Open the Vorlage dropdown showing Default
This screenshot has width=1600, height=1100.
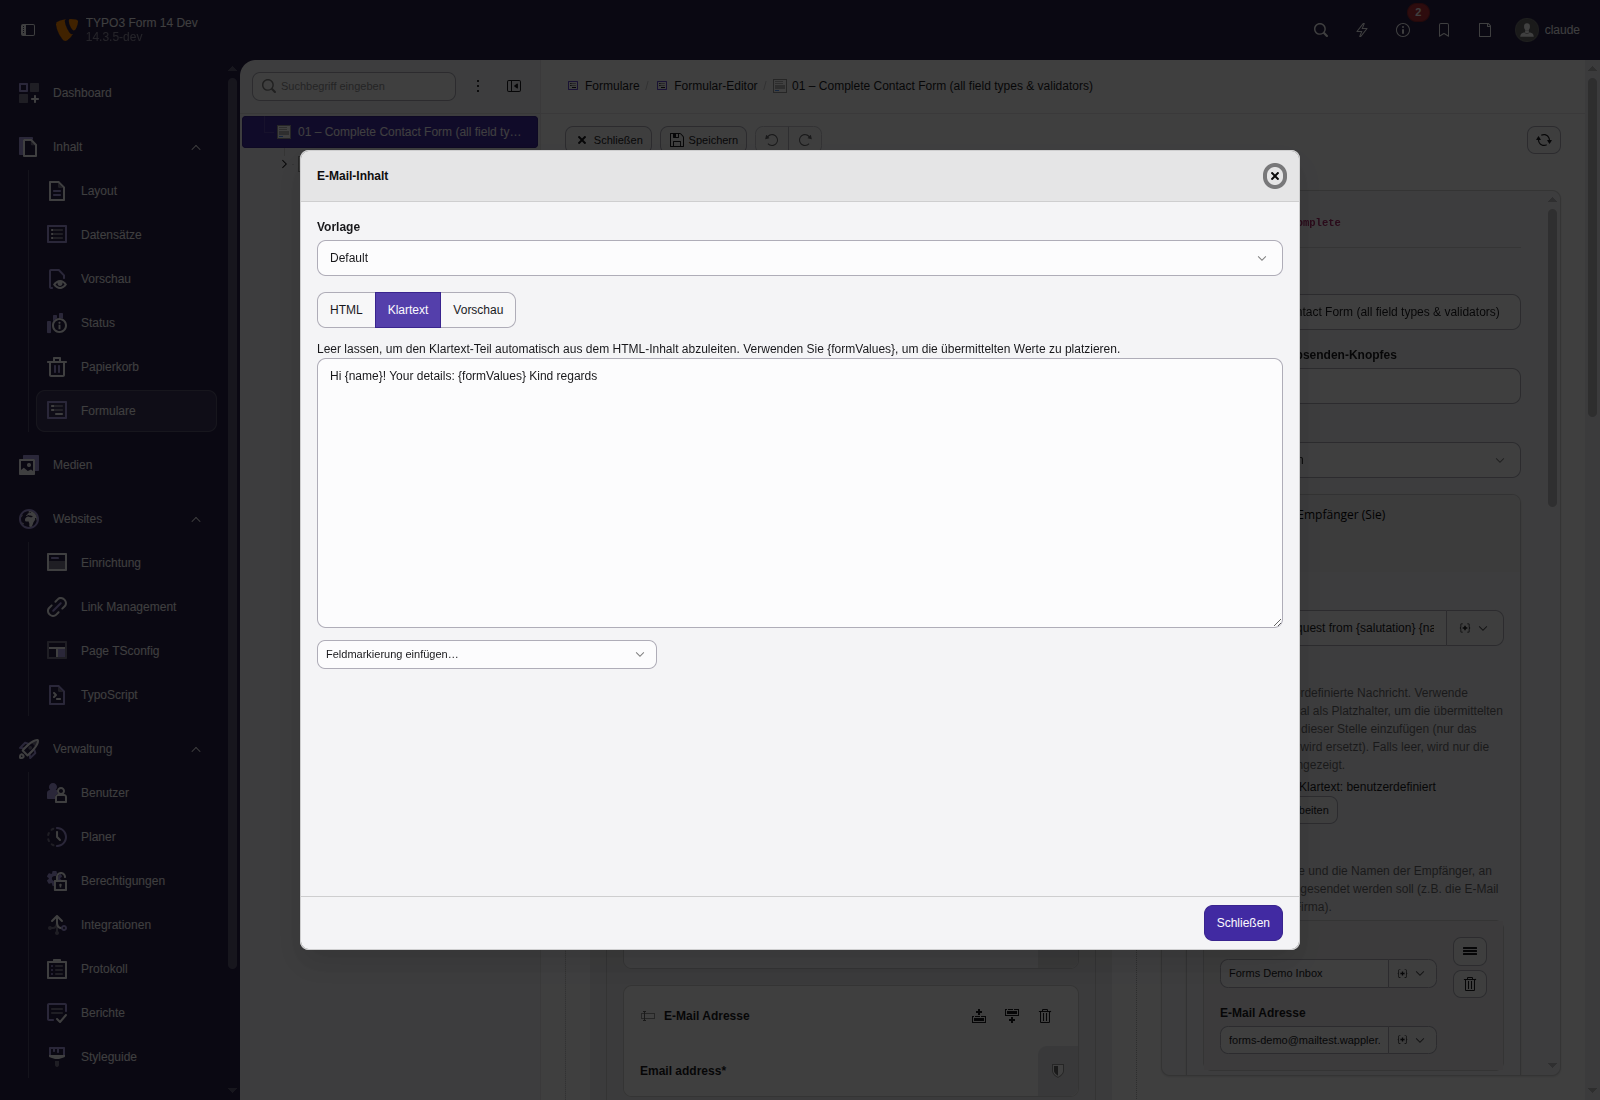tap(800, 258)
